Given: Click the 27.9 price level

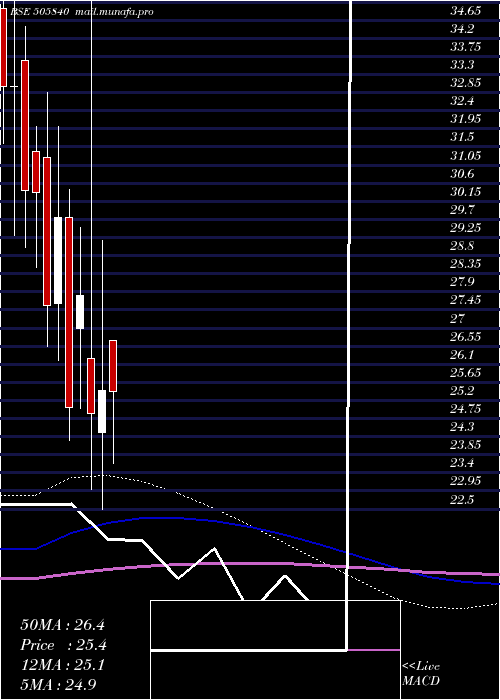Looking at the screenshot, I should tap(462, 282).
